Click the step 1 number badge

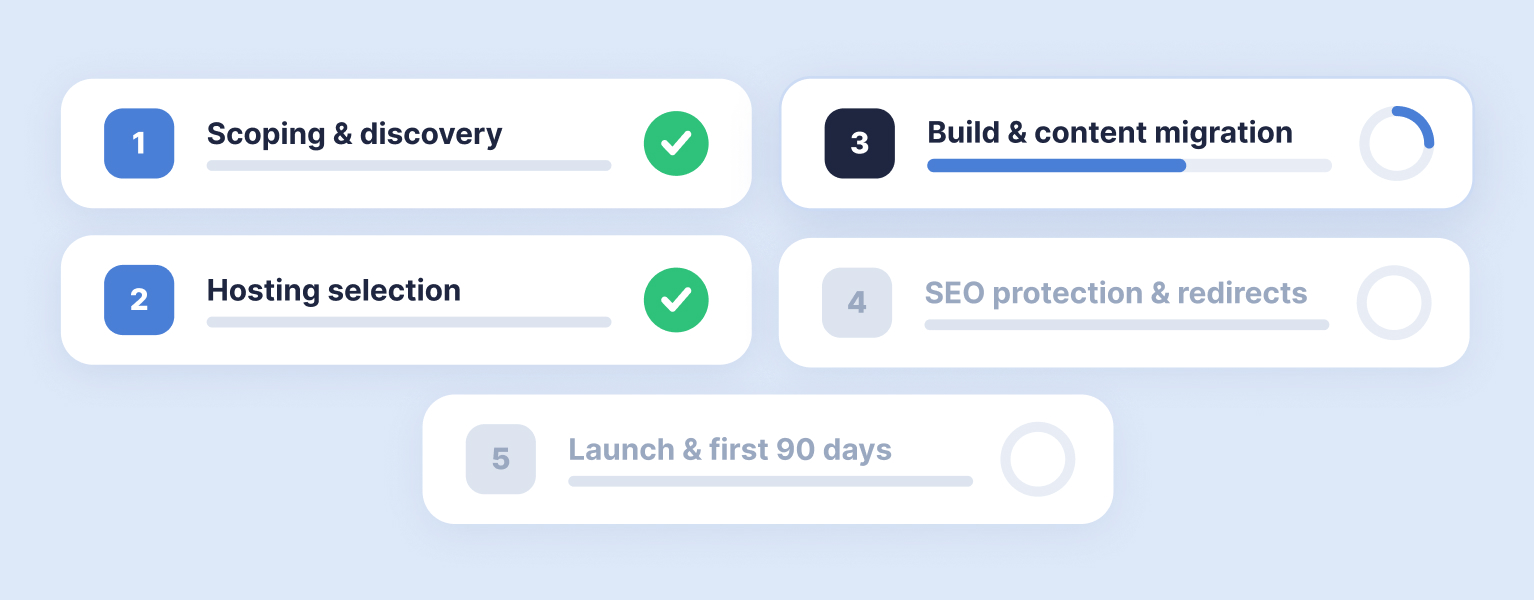point(139,143)
